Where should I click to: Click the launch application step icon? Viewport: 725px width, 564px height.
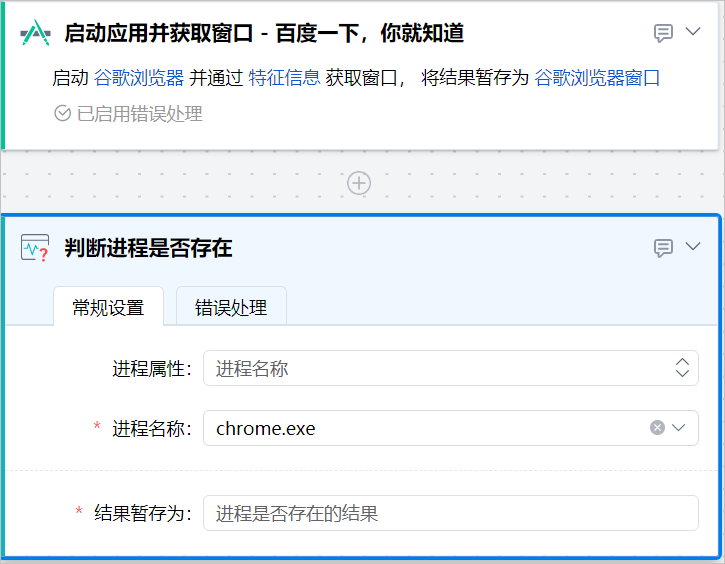35,33
